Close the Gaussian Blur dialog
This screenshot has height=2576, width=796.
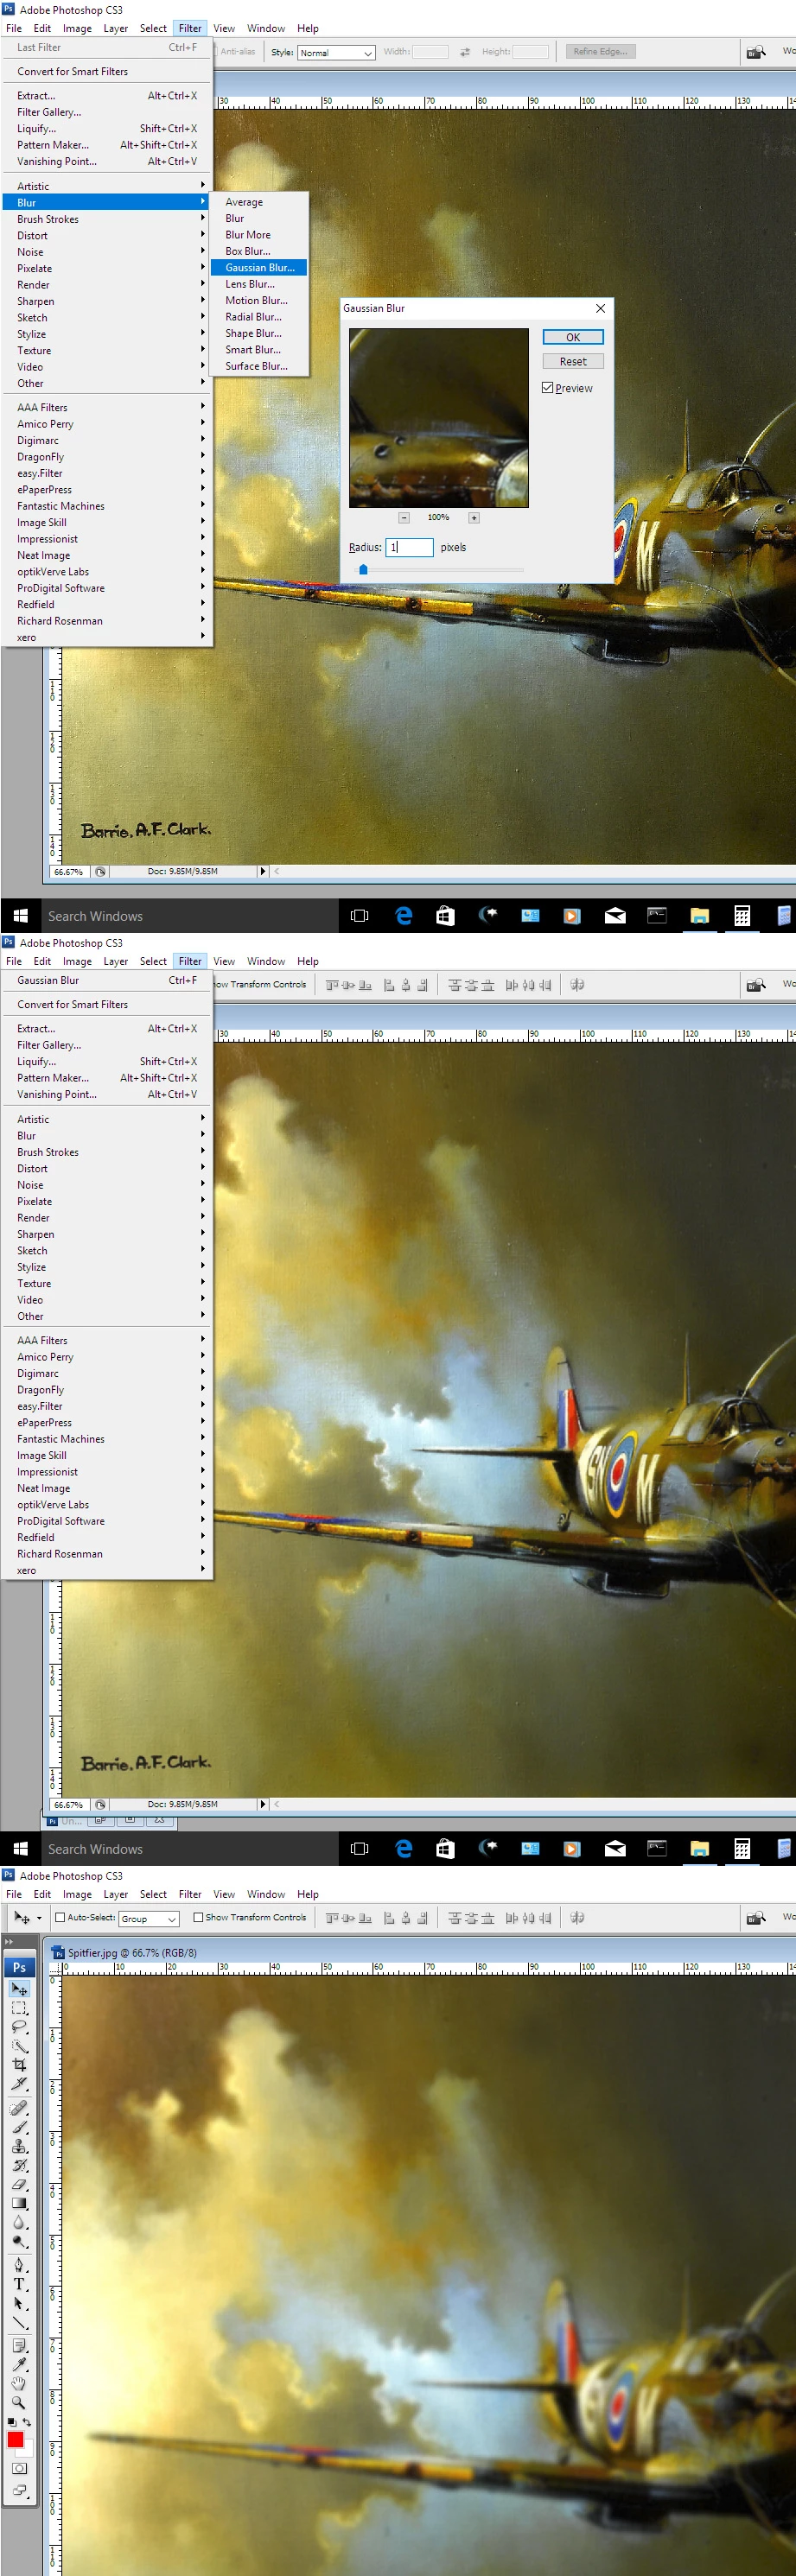pyautogui.click(x=600, y=308)
